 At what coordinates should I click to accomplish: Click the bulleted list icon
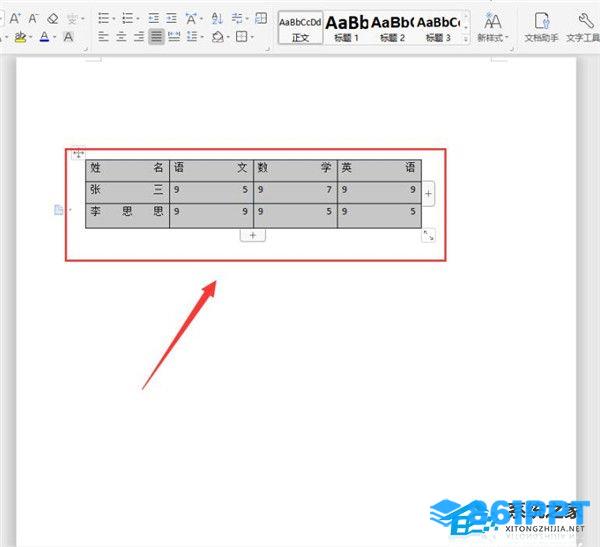[x=103, y=18]
